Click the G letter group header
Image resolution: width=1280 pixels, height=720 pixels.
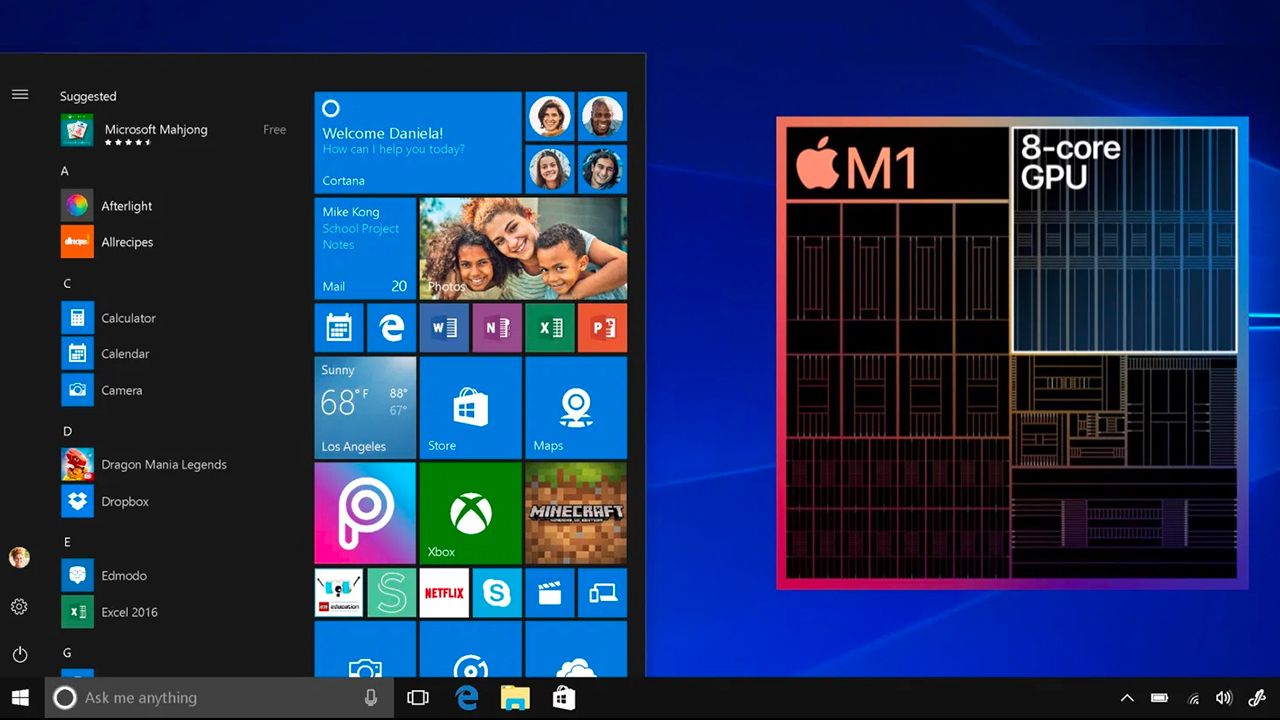[x=67, y=653]
